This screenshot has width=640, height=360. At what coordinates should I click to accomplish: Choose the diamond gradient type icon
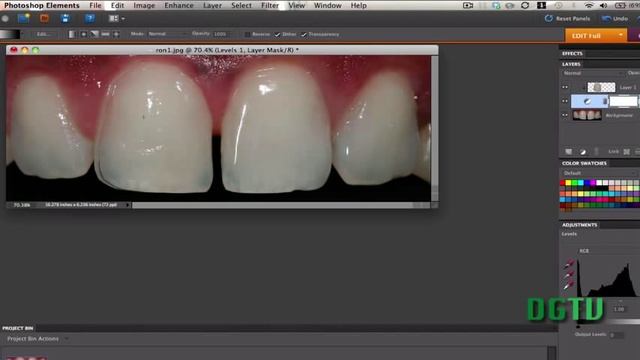click(x=116, y=34)
